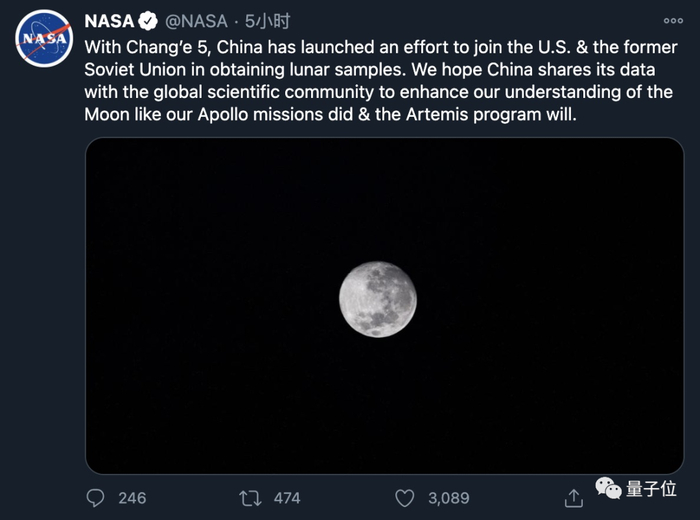Open the @NASA handle link

click(x=199, y=21)
